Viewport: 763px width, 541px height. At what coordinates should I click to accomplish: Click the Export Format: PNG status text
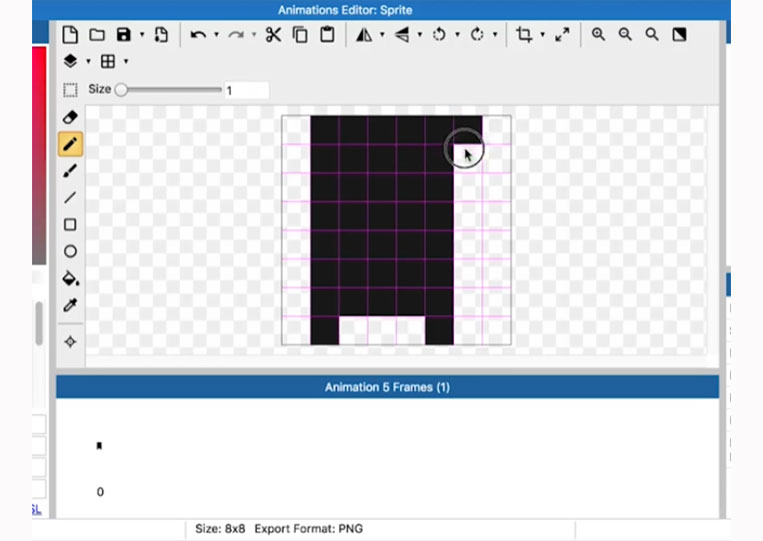tap(309, 528)
